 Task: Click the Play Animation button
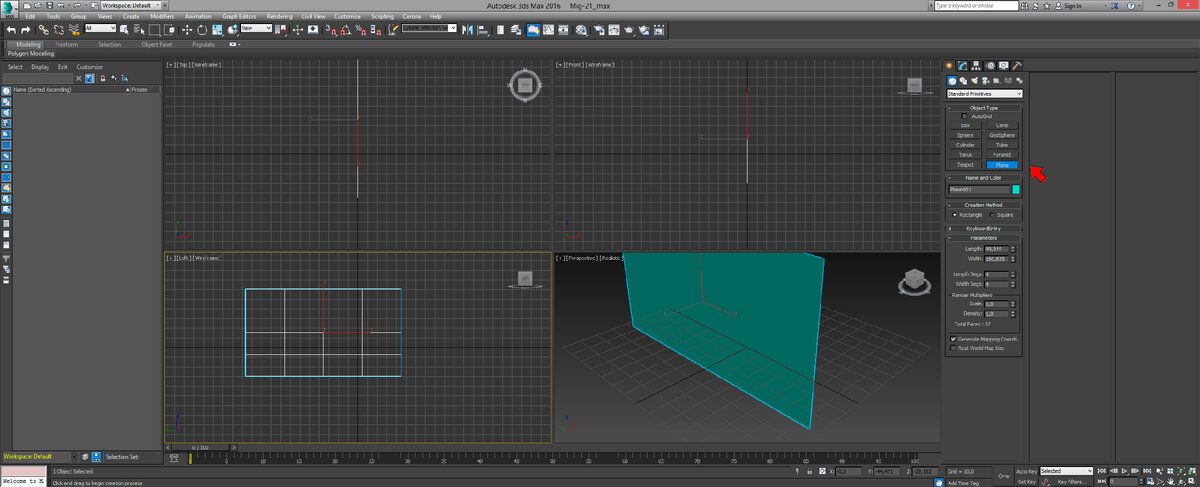(1125, 471)
